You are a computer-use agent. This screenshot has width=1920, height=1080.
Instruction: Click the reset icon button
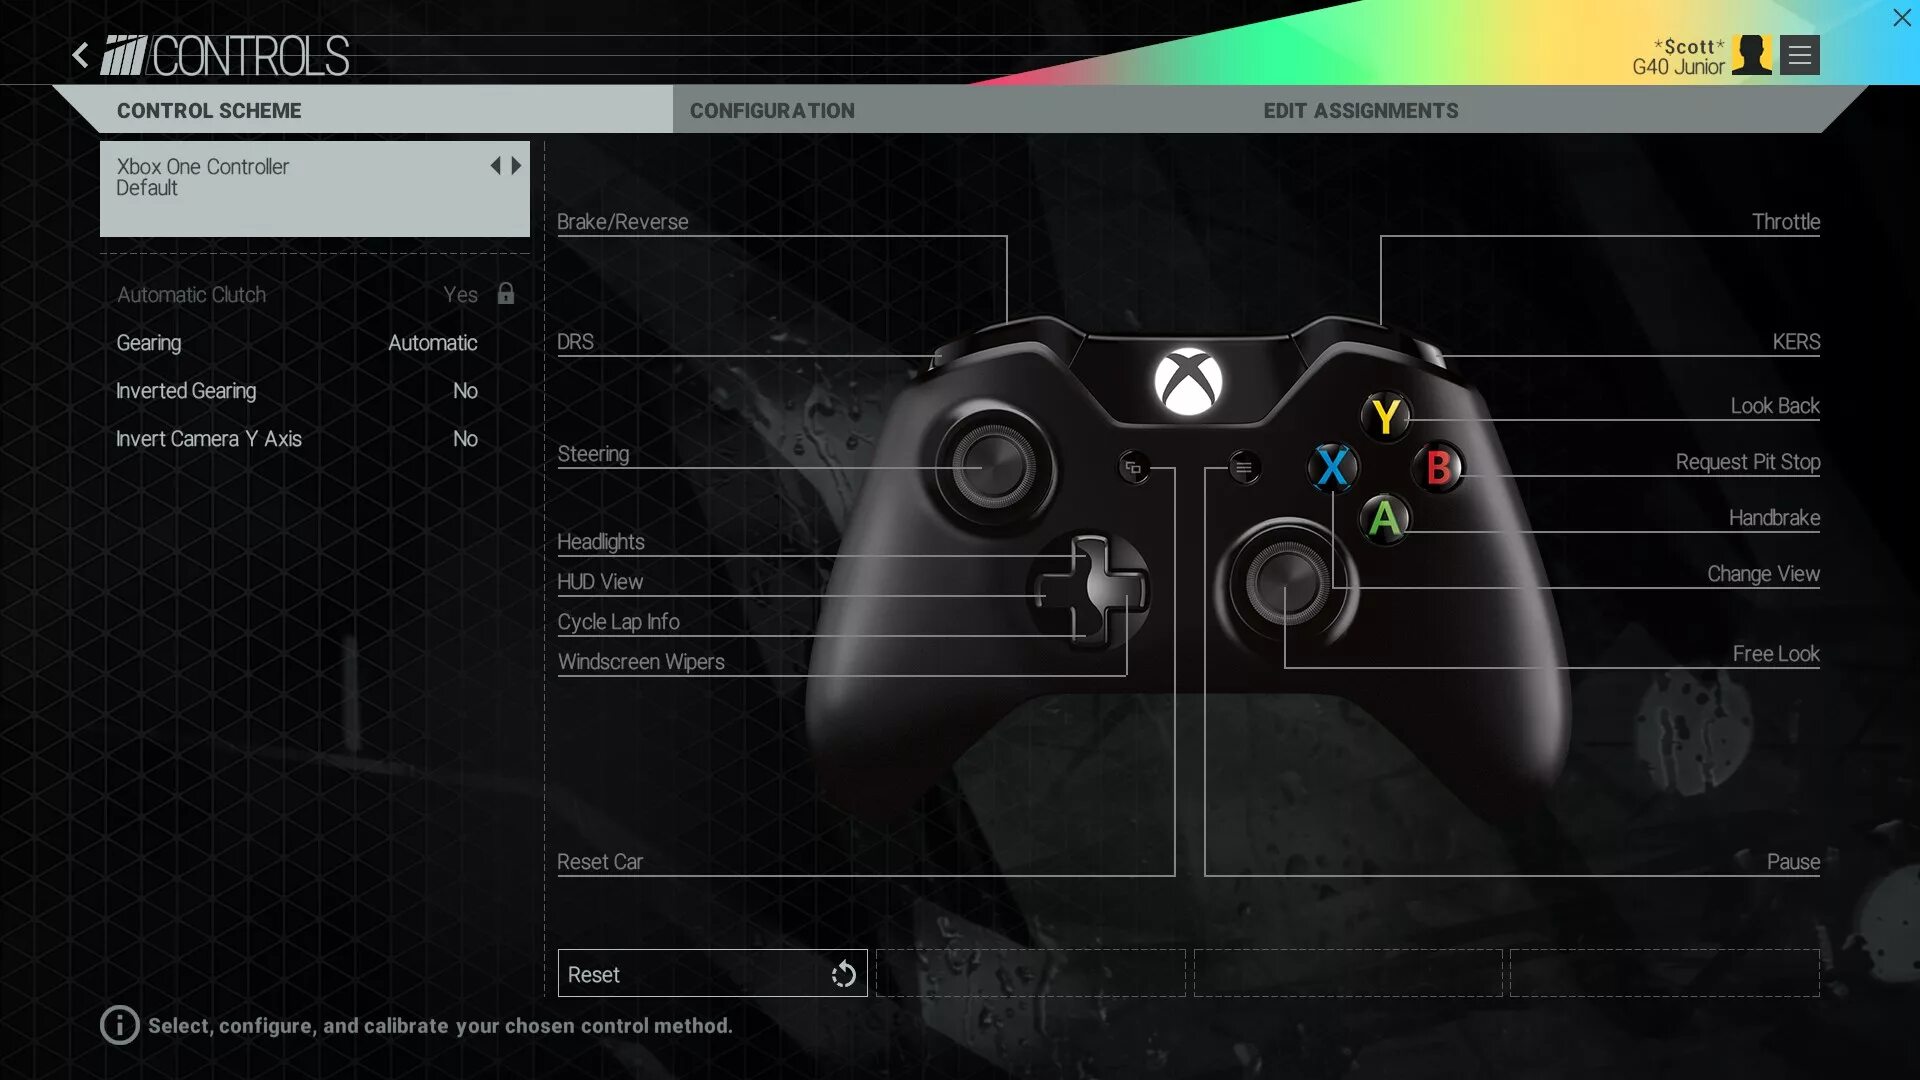coord(843,973)
